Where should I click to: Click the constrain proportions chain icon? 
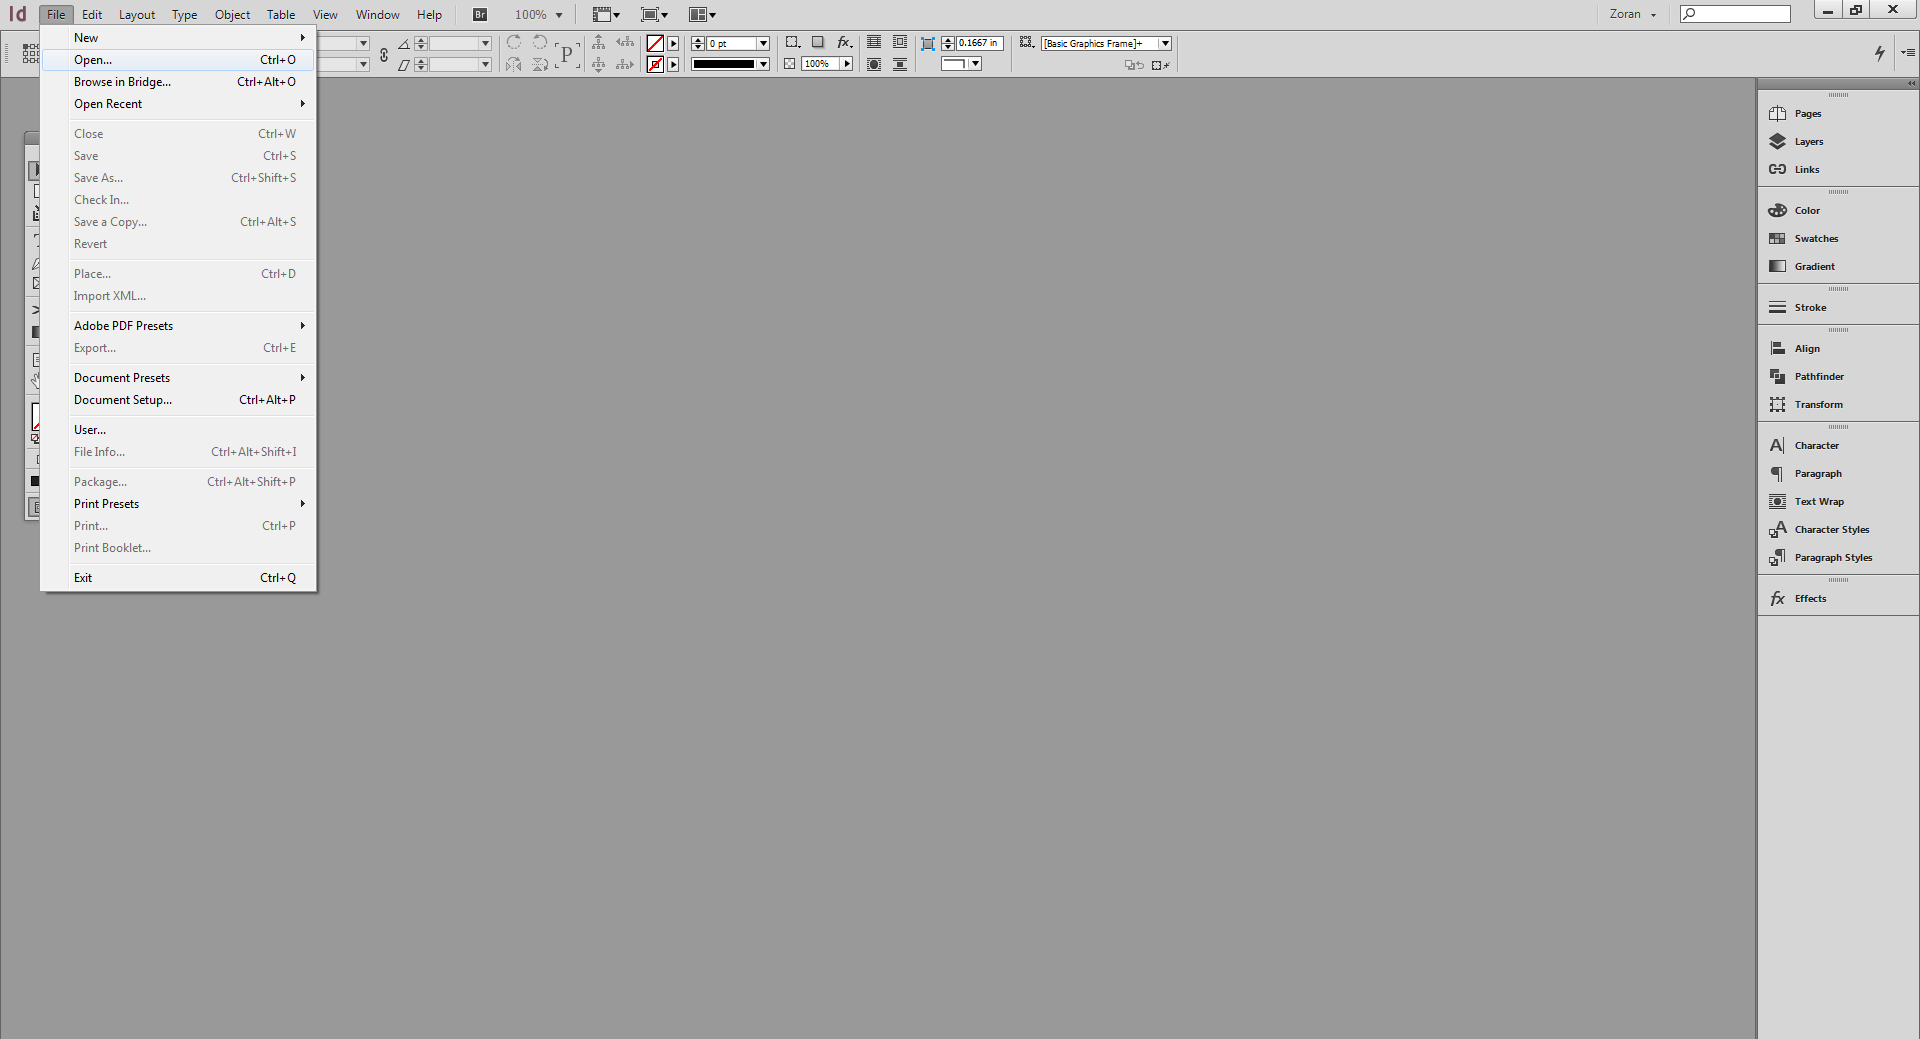coord(384,54)
